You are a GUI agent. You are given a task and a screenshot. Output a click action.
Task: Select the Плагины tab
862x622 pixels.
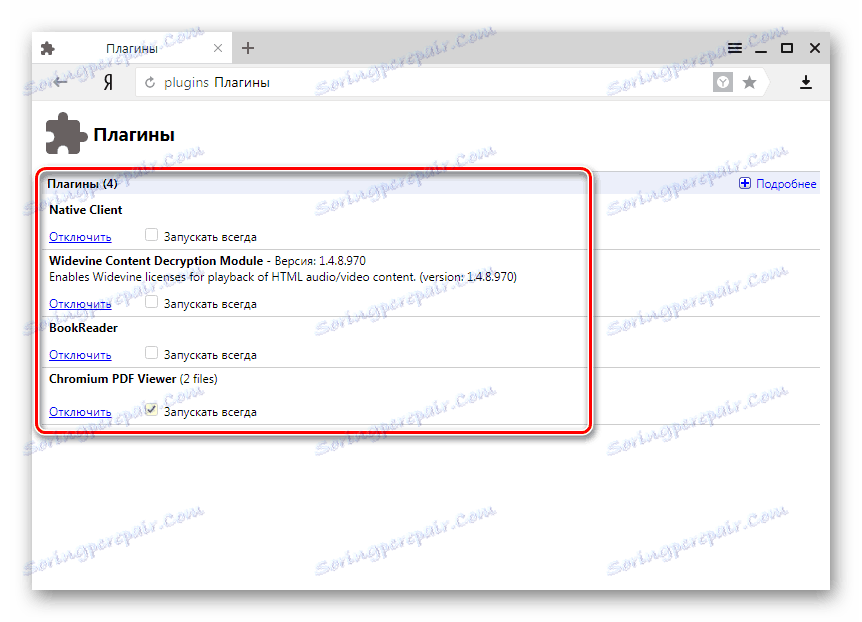(132, 48)
